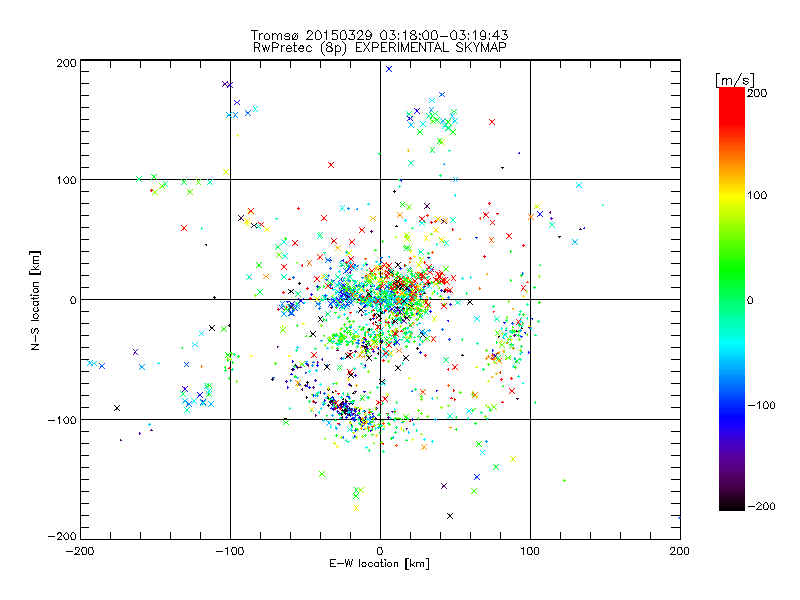Click the x-axis '0' tick label
Viewport: 800px width, 600px height.
pyautogui.click(x=380, y=551)
